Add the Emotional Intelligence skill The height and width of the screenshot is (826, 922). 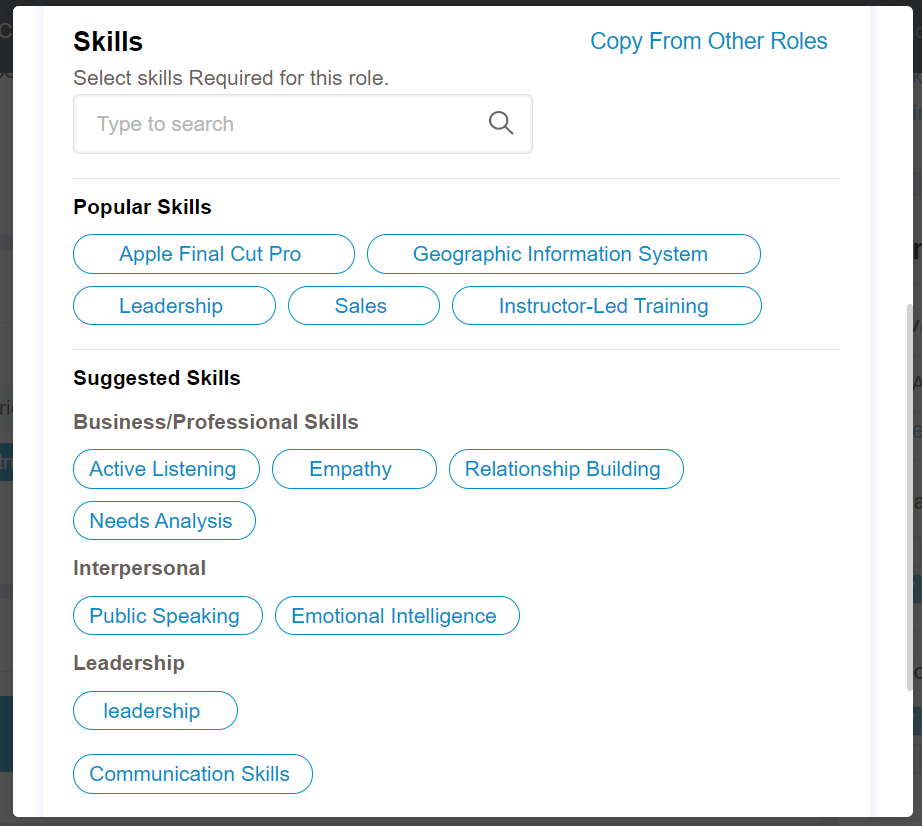396,615
